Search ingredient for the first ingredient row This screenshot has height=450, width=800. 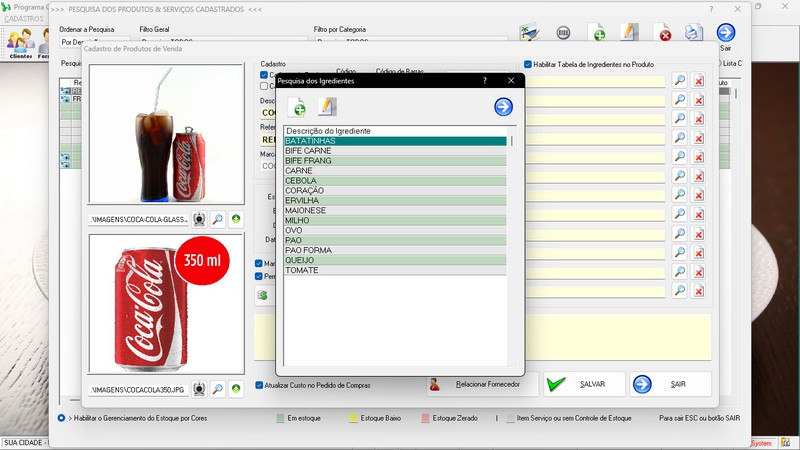coord(679,80)
